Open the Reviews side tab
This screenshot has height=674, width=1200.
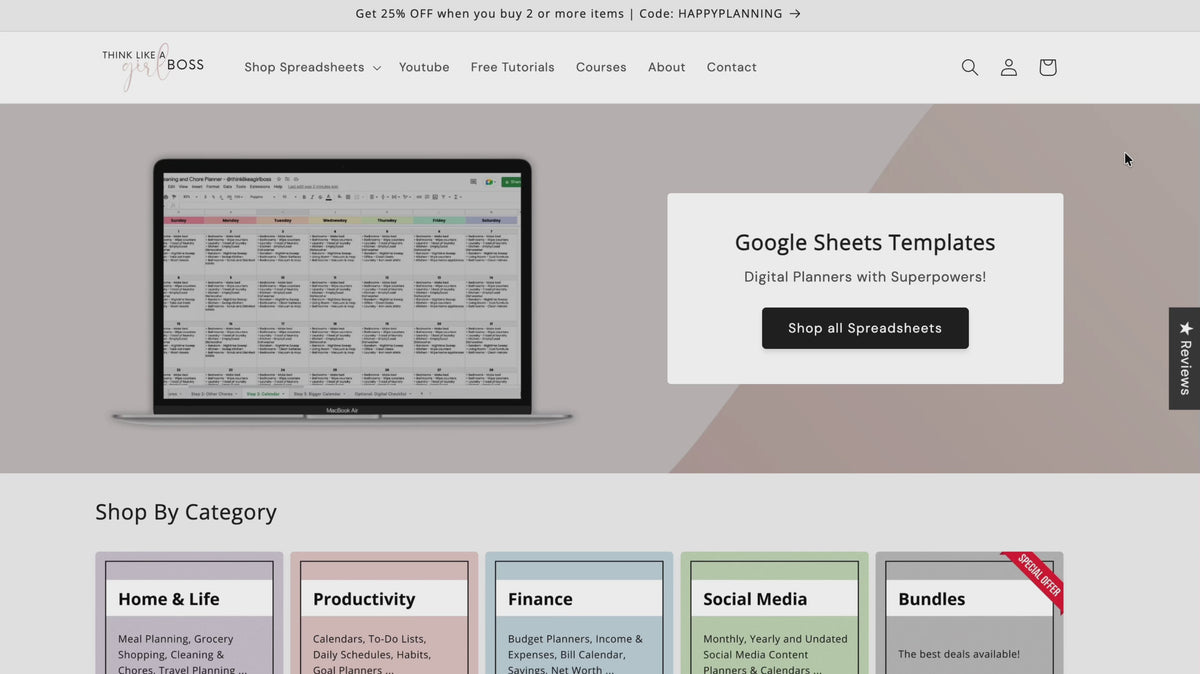pyautogui.click(x=1185, y=358)
